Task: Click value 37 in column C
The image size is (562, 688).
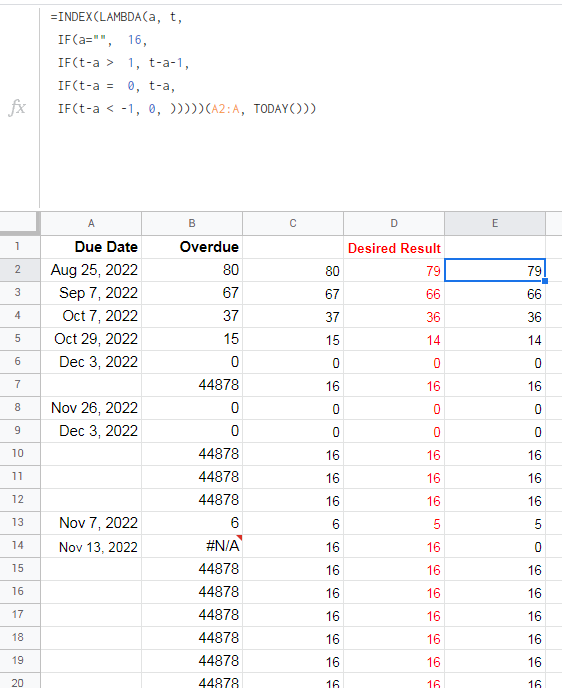Action: tap(293, 316)
